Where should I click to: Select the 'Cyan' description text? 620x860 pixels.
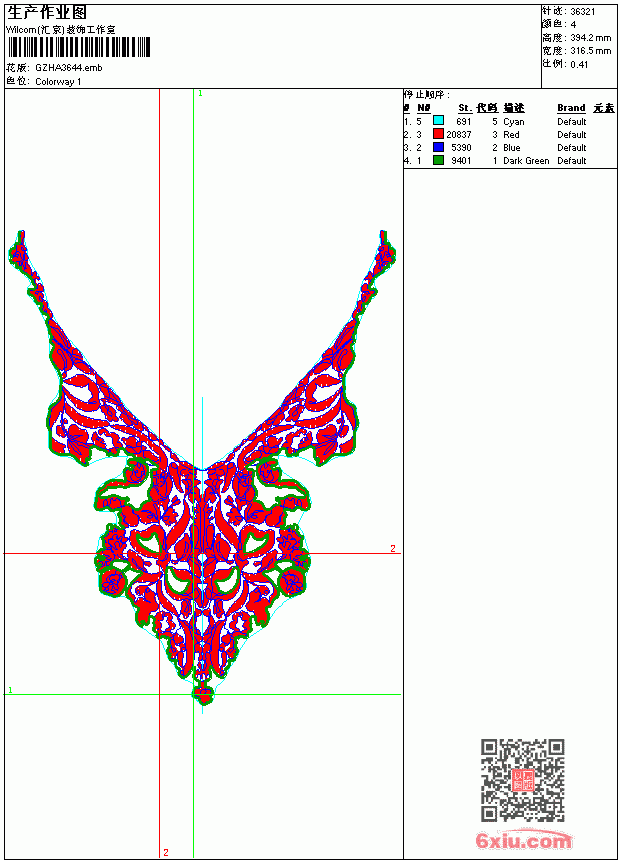514,122
